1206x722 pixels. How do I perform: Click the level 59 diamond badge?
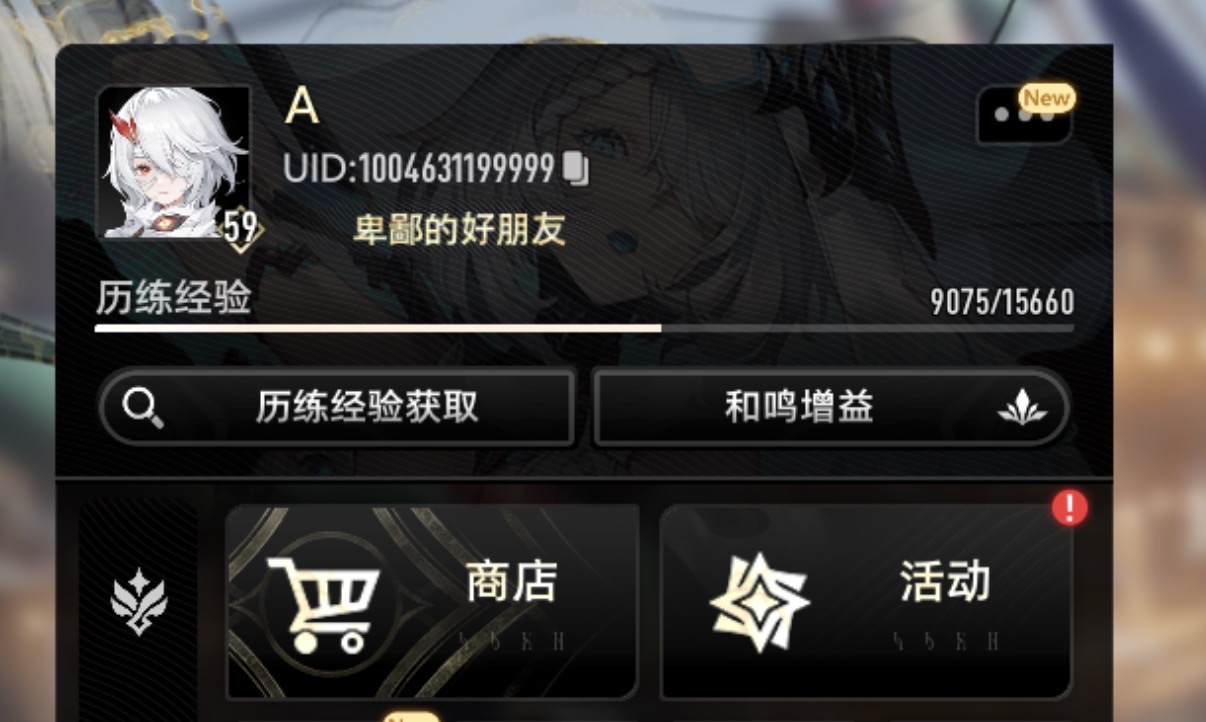tap(241, 228)
